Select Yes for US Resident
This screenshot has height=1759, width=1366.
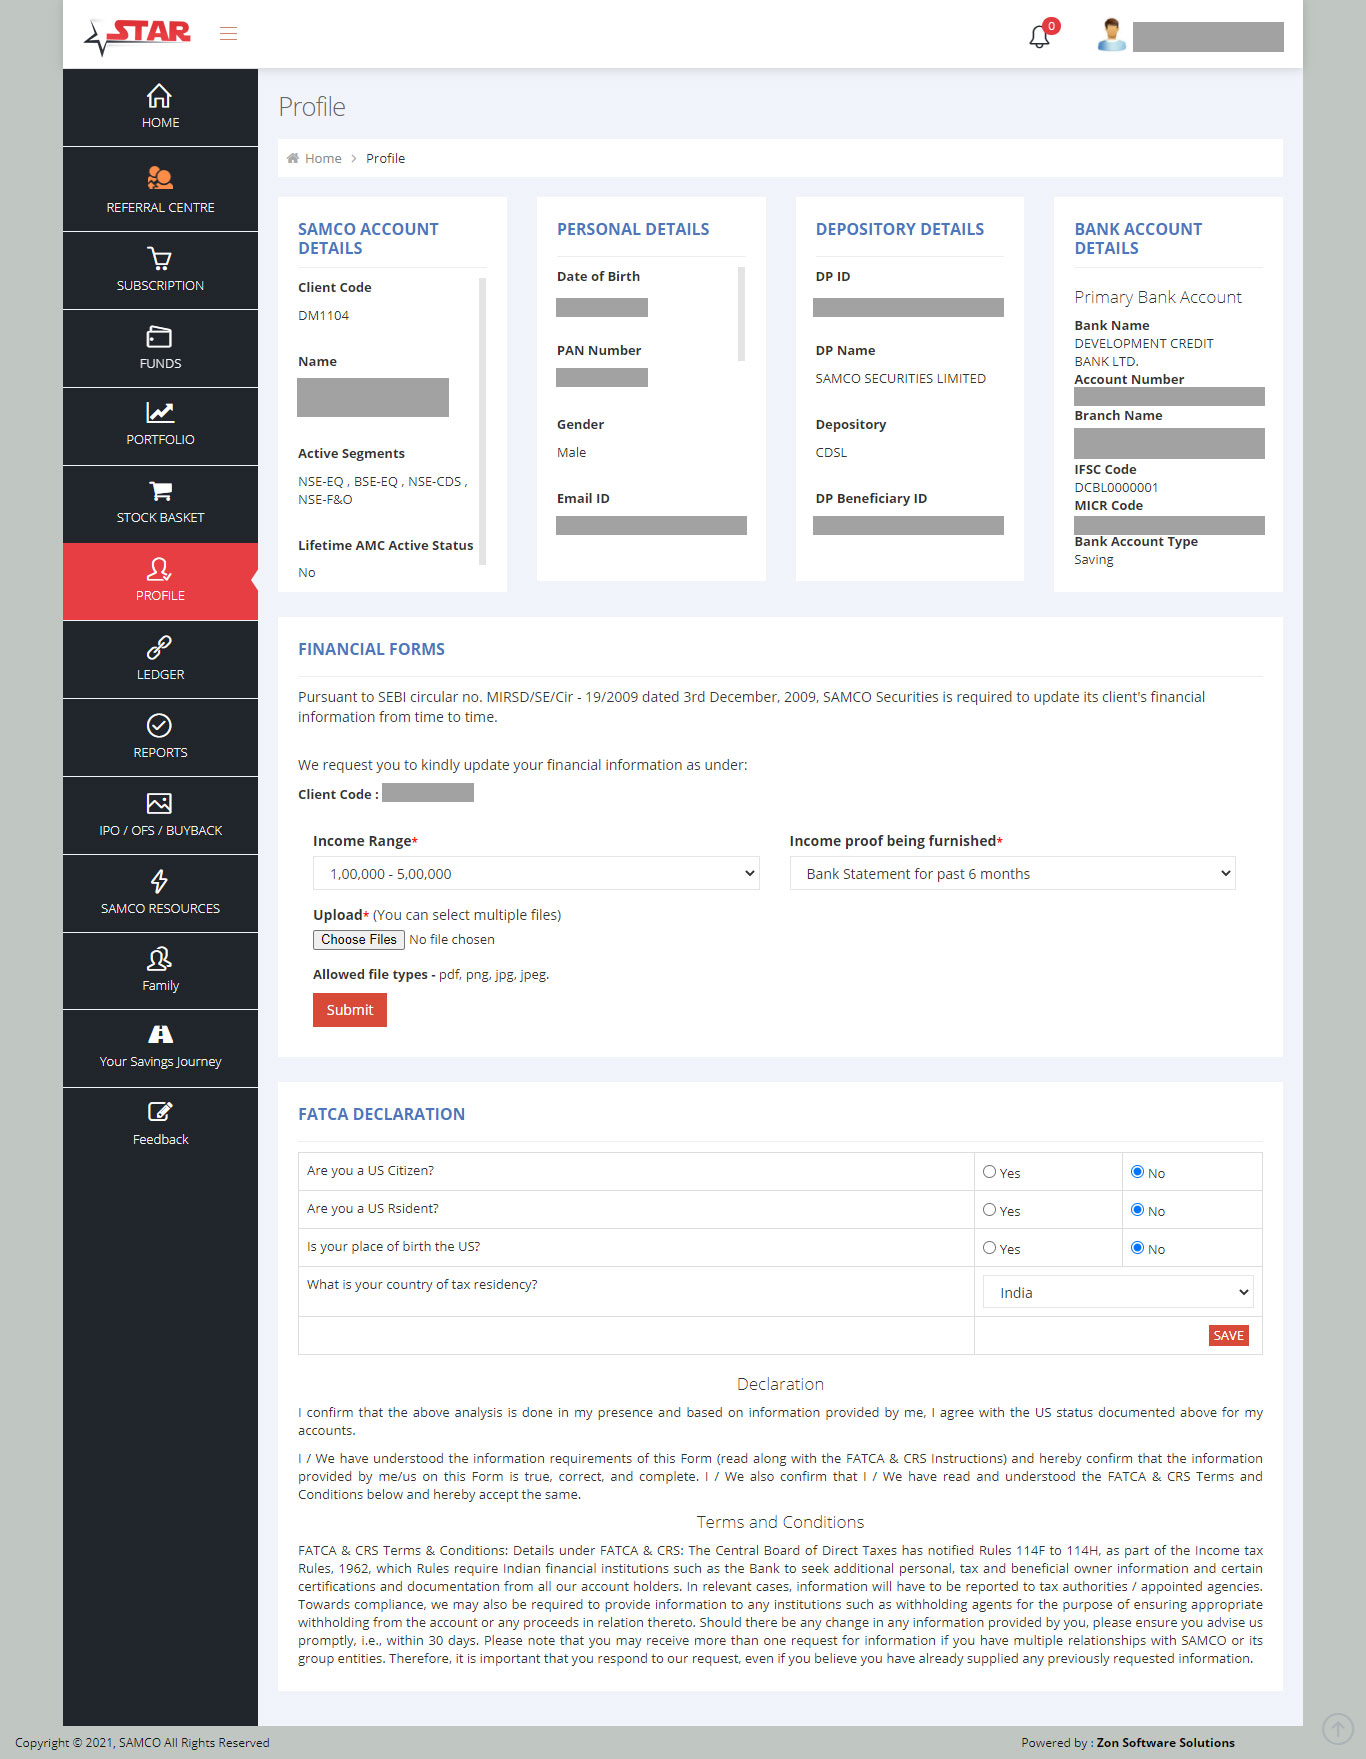pos(989,1210)
